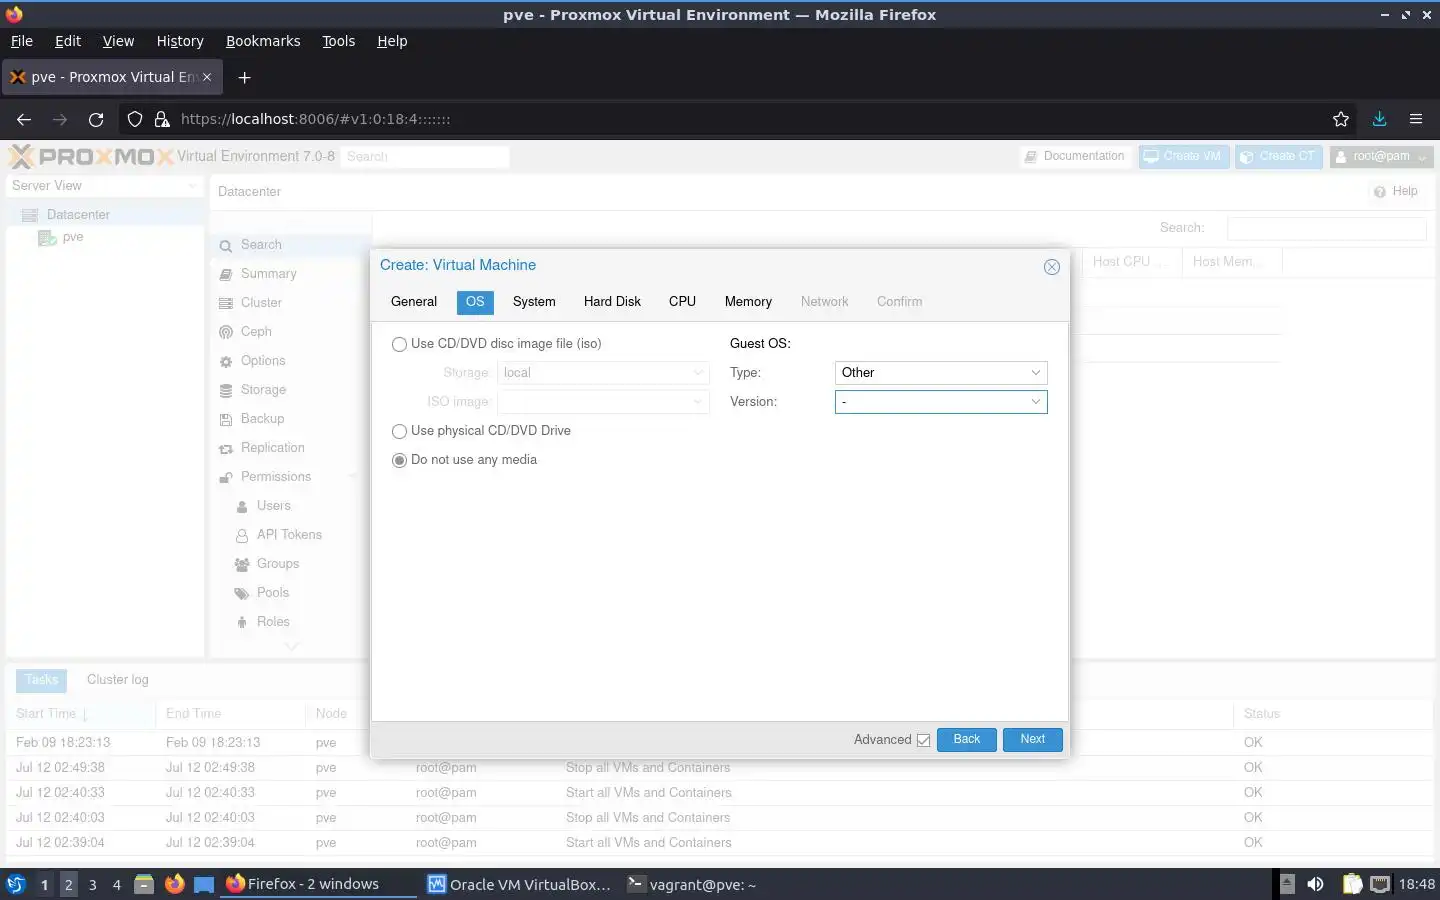1440x900 pixels.
Task: Switch to the Memory tab
Action: click(x=748, y=302)
